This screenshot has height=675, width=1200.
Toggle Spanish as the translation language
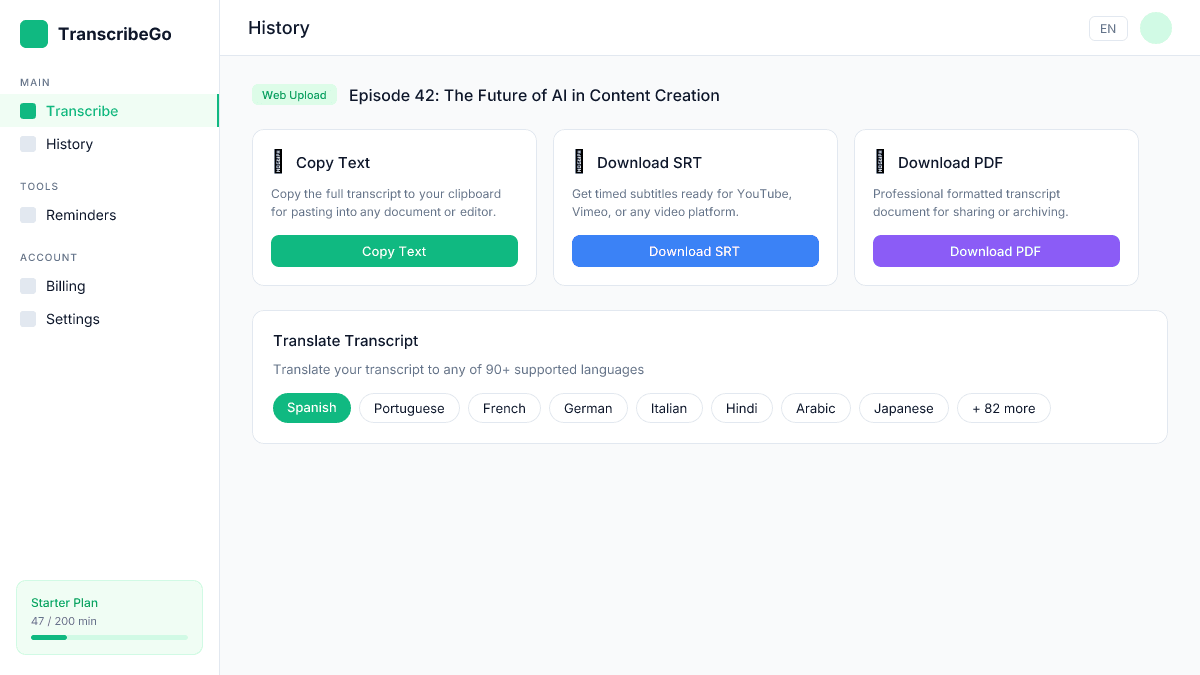[x=311, y=408]
